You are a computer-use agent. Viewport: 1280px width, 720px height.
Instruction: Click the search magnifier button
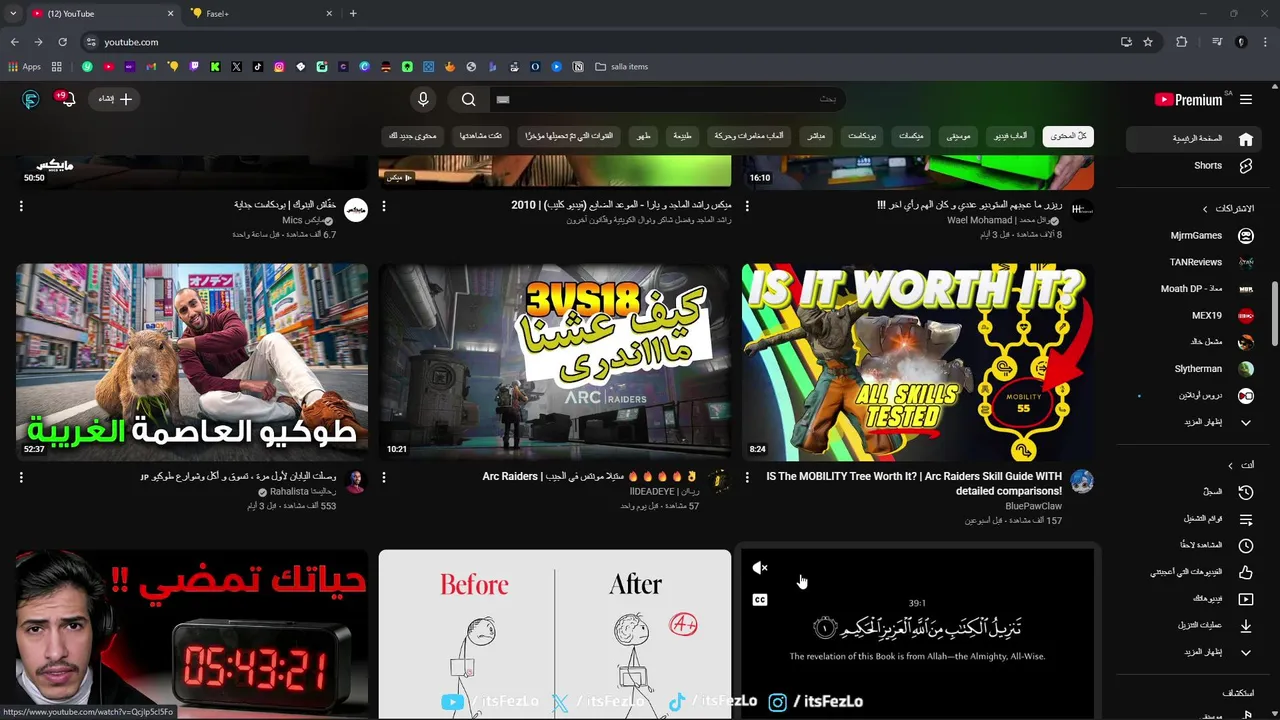[468, 99]
